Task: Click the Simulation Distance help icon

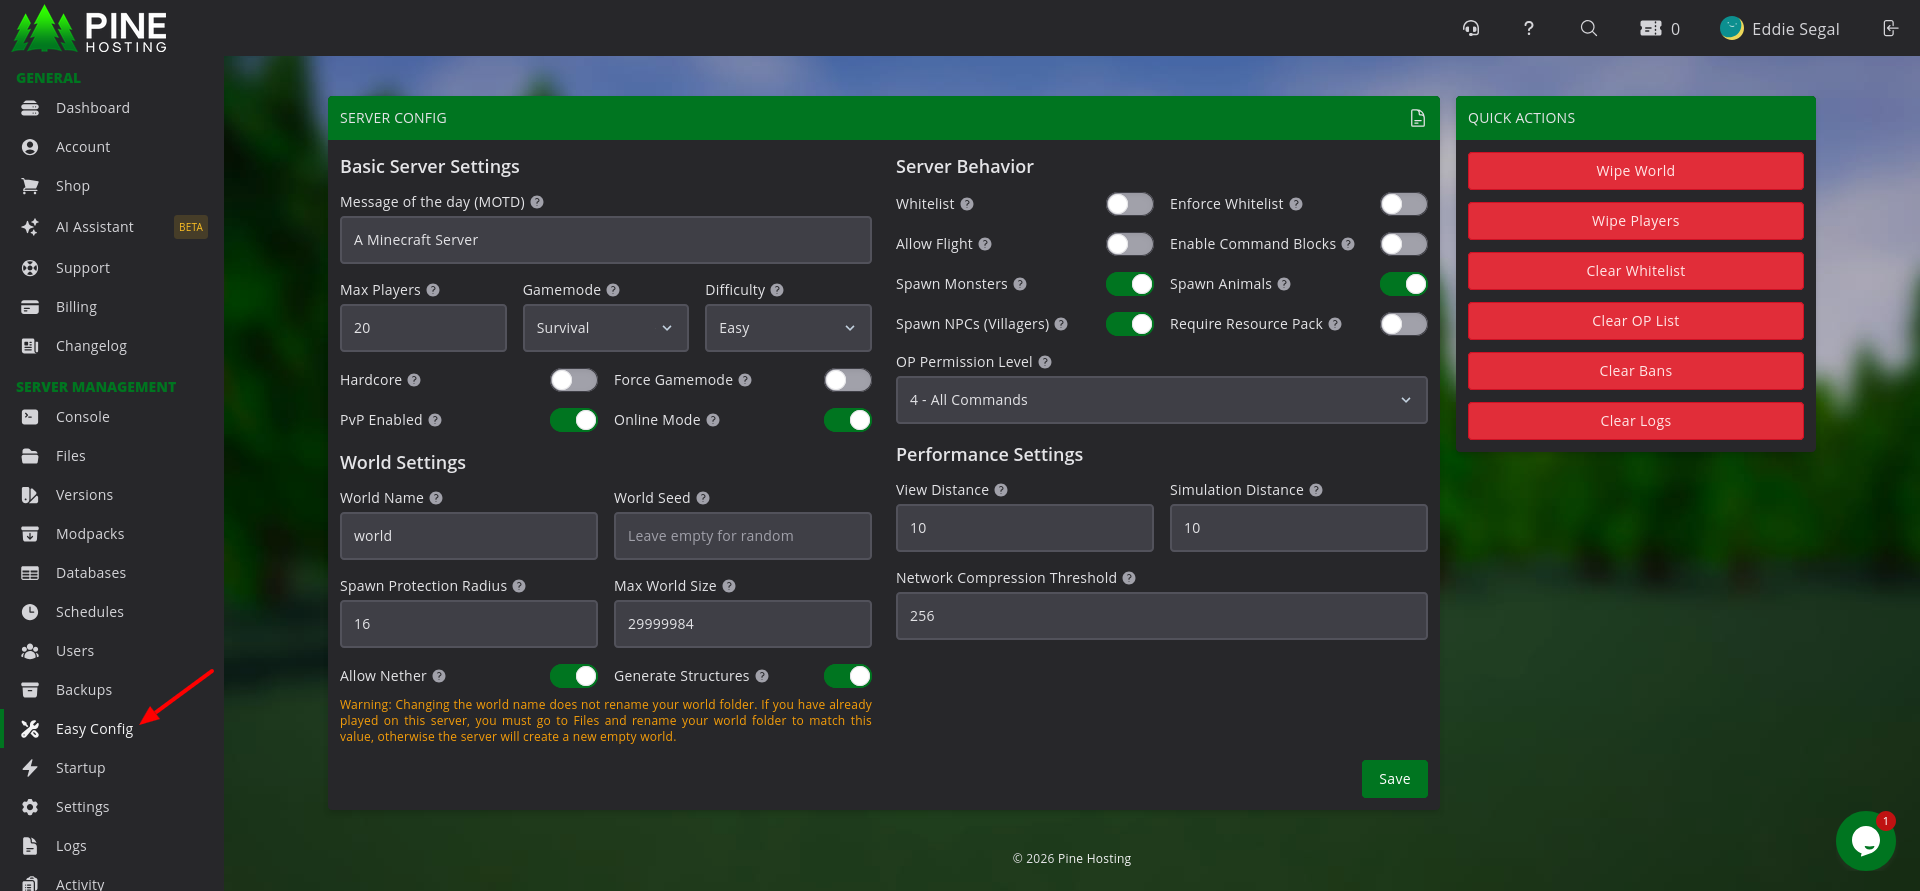Action: (1316, 490)
